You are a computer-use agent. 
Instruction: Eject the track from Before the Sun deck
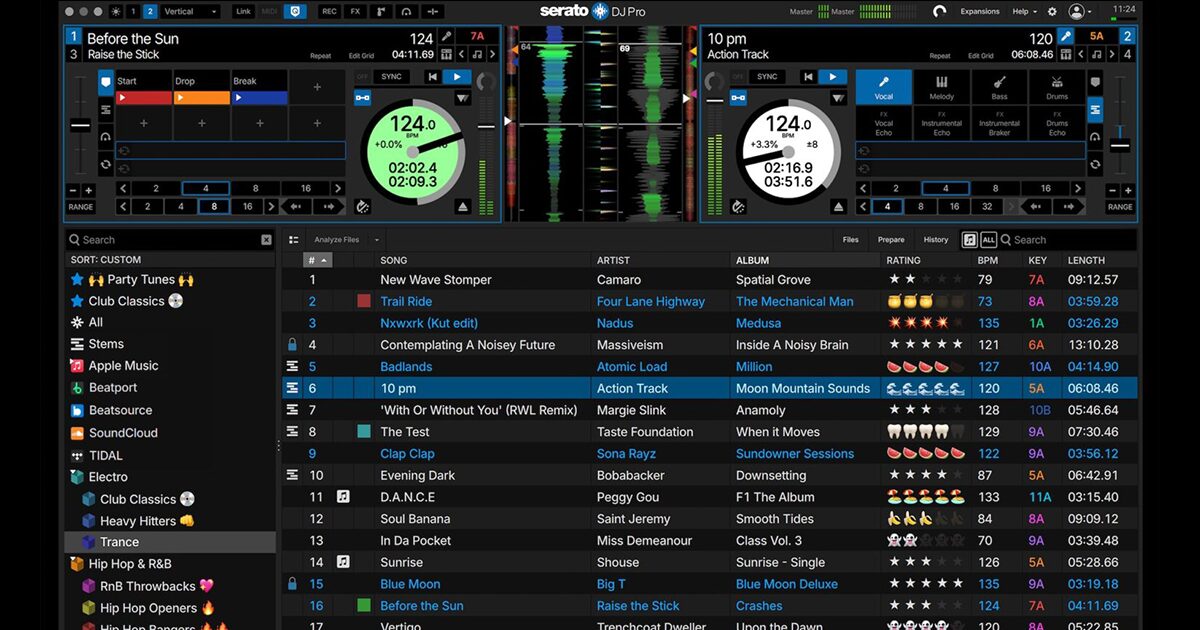pos(462,207)
